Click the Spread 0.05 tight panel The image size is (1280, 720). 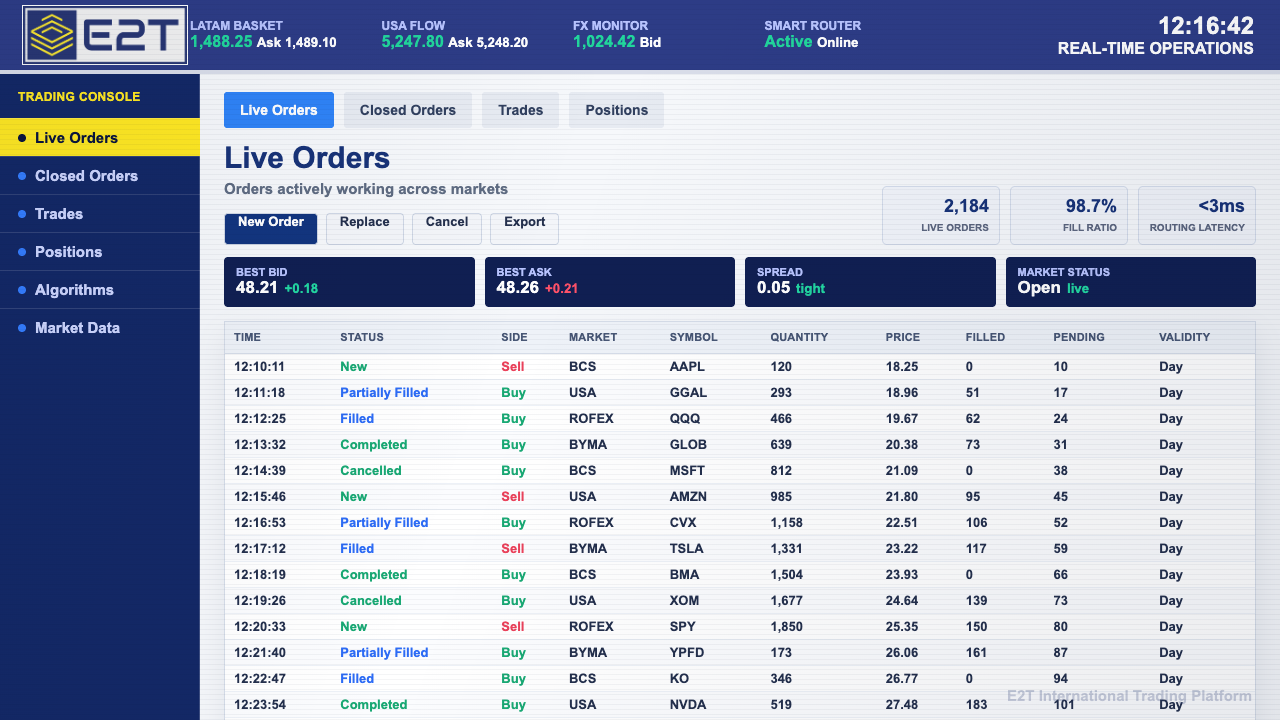(870, 282)
